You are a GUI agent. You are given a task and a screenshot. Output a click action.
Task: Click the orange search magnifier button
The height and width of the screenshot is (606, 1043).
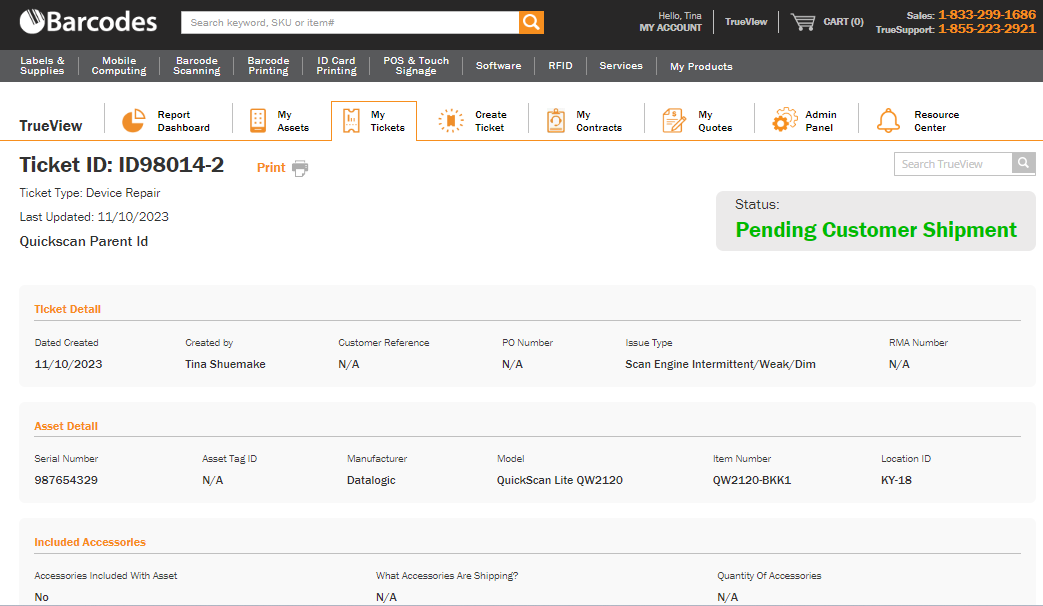pyautogui.click(x=531, y=23)
